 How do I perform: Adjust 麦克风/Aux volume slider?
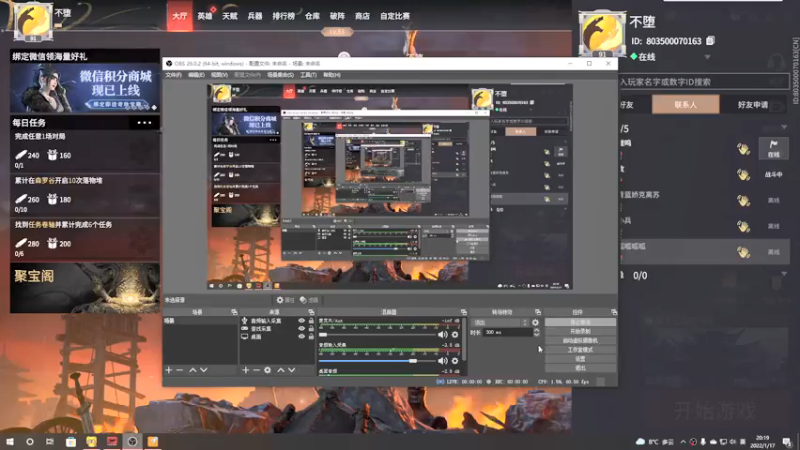pos(376,335)
